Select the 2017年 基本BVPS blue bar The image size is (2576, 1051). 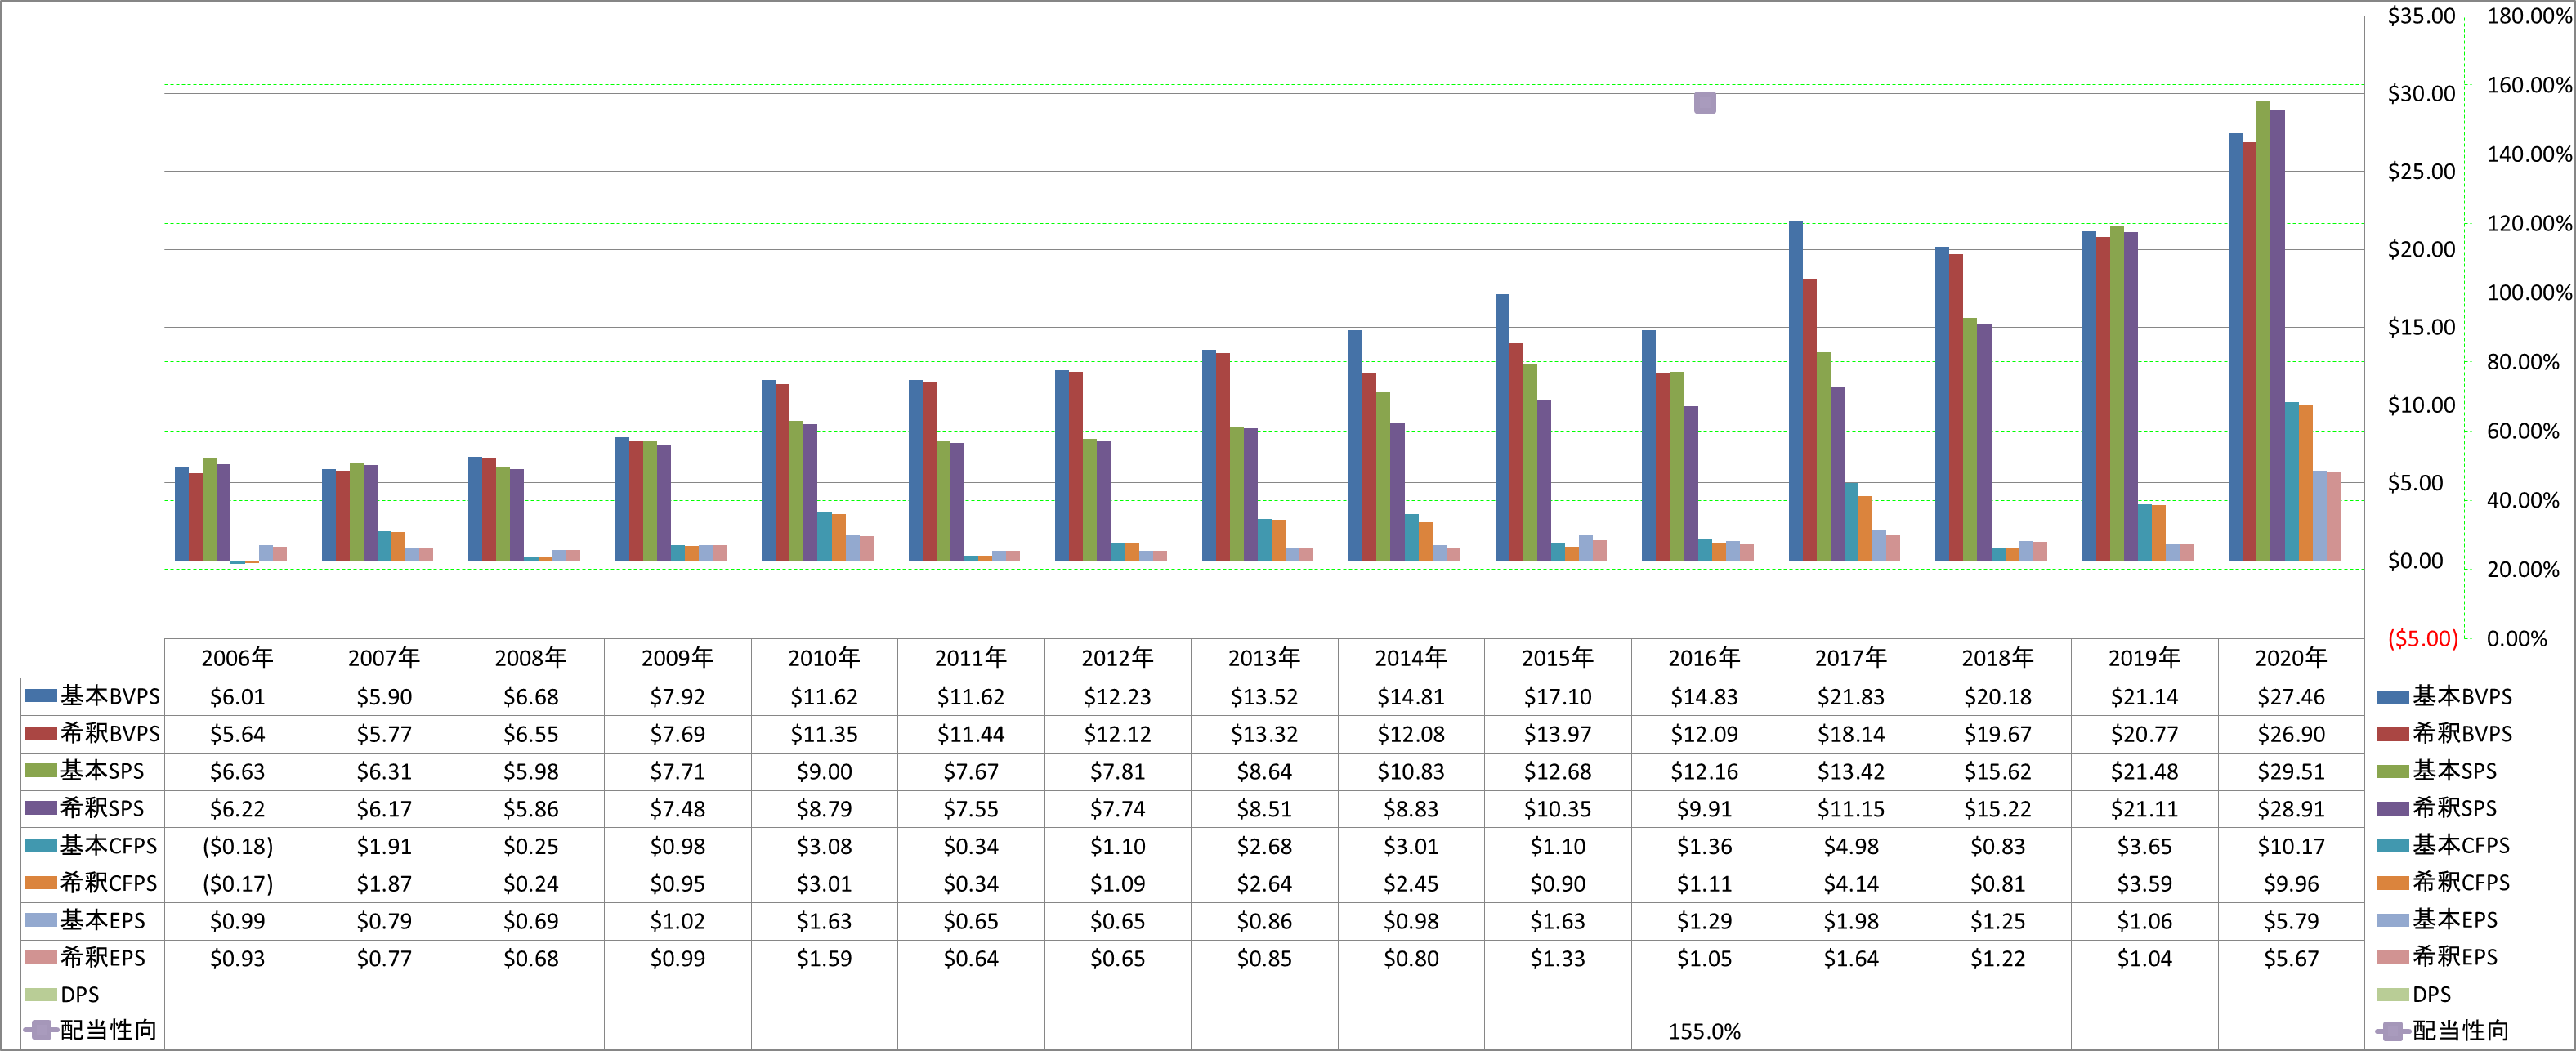coord(1796,391)
